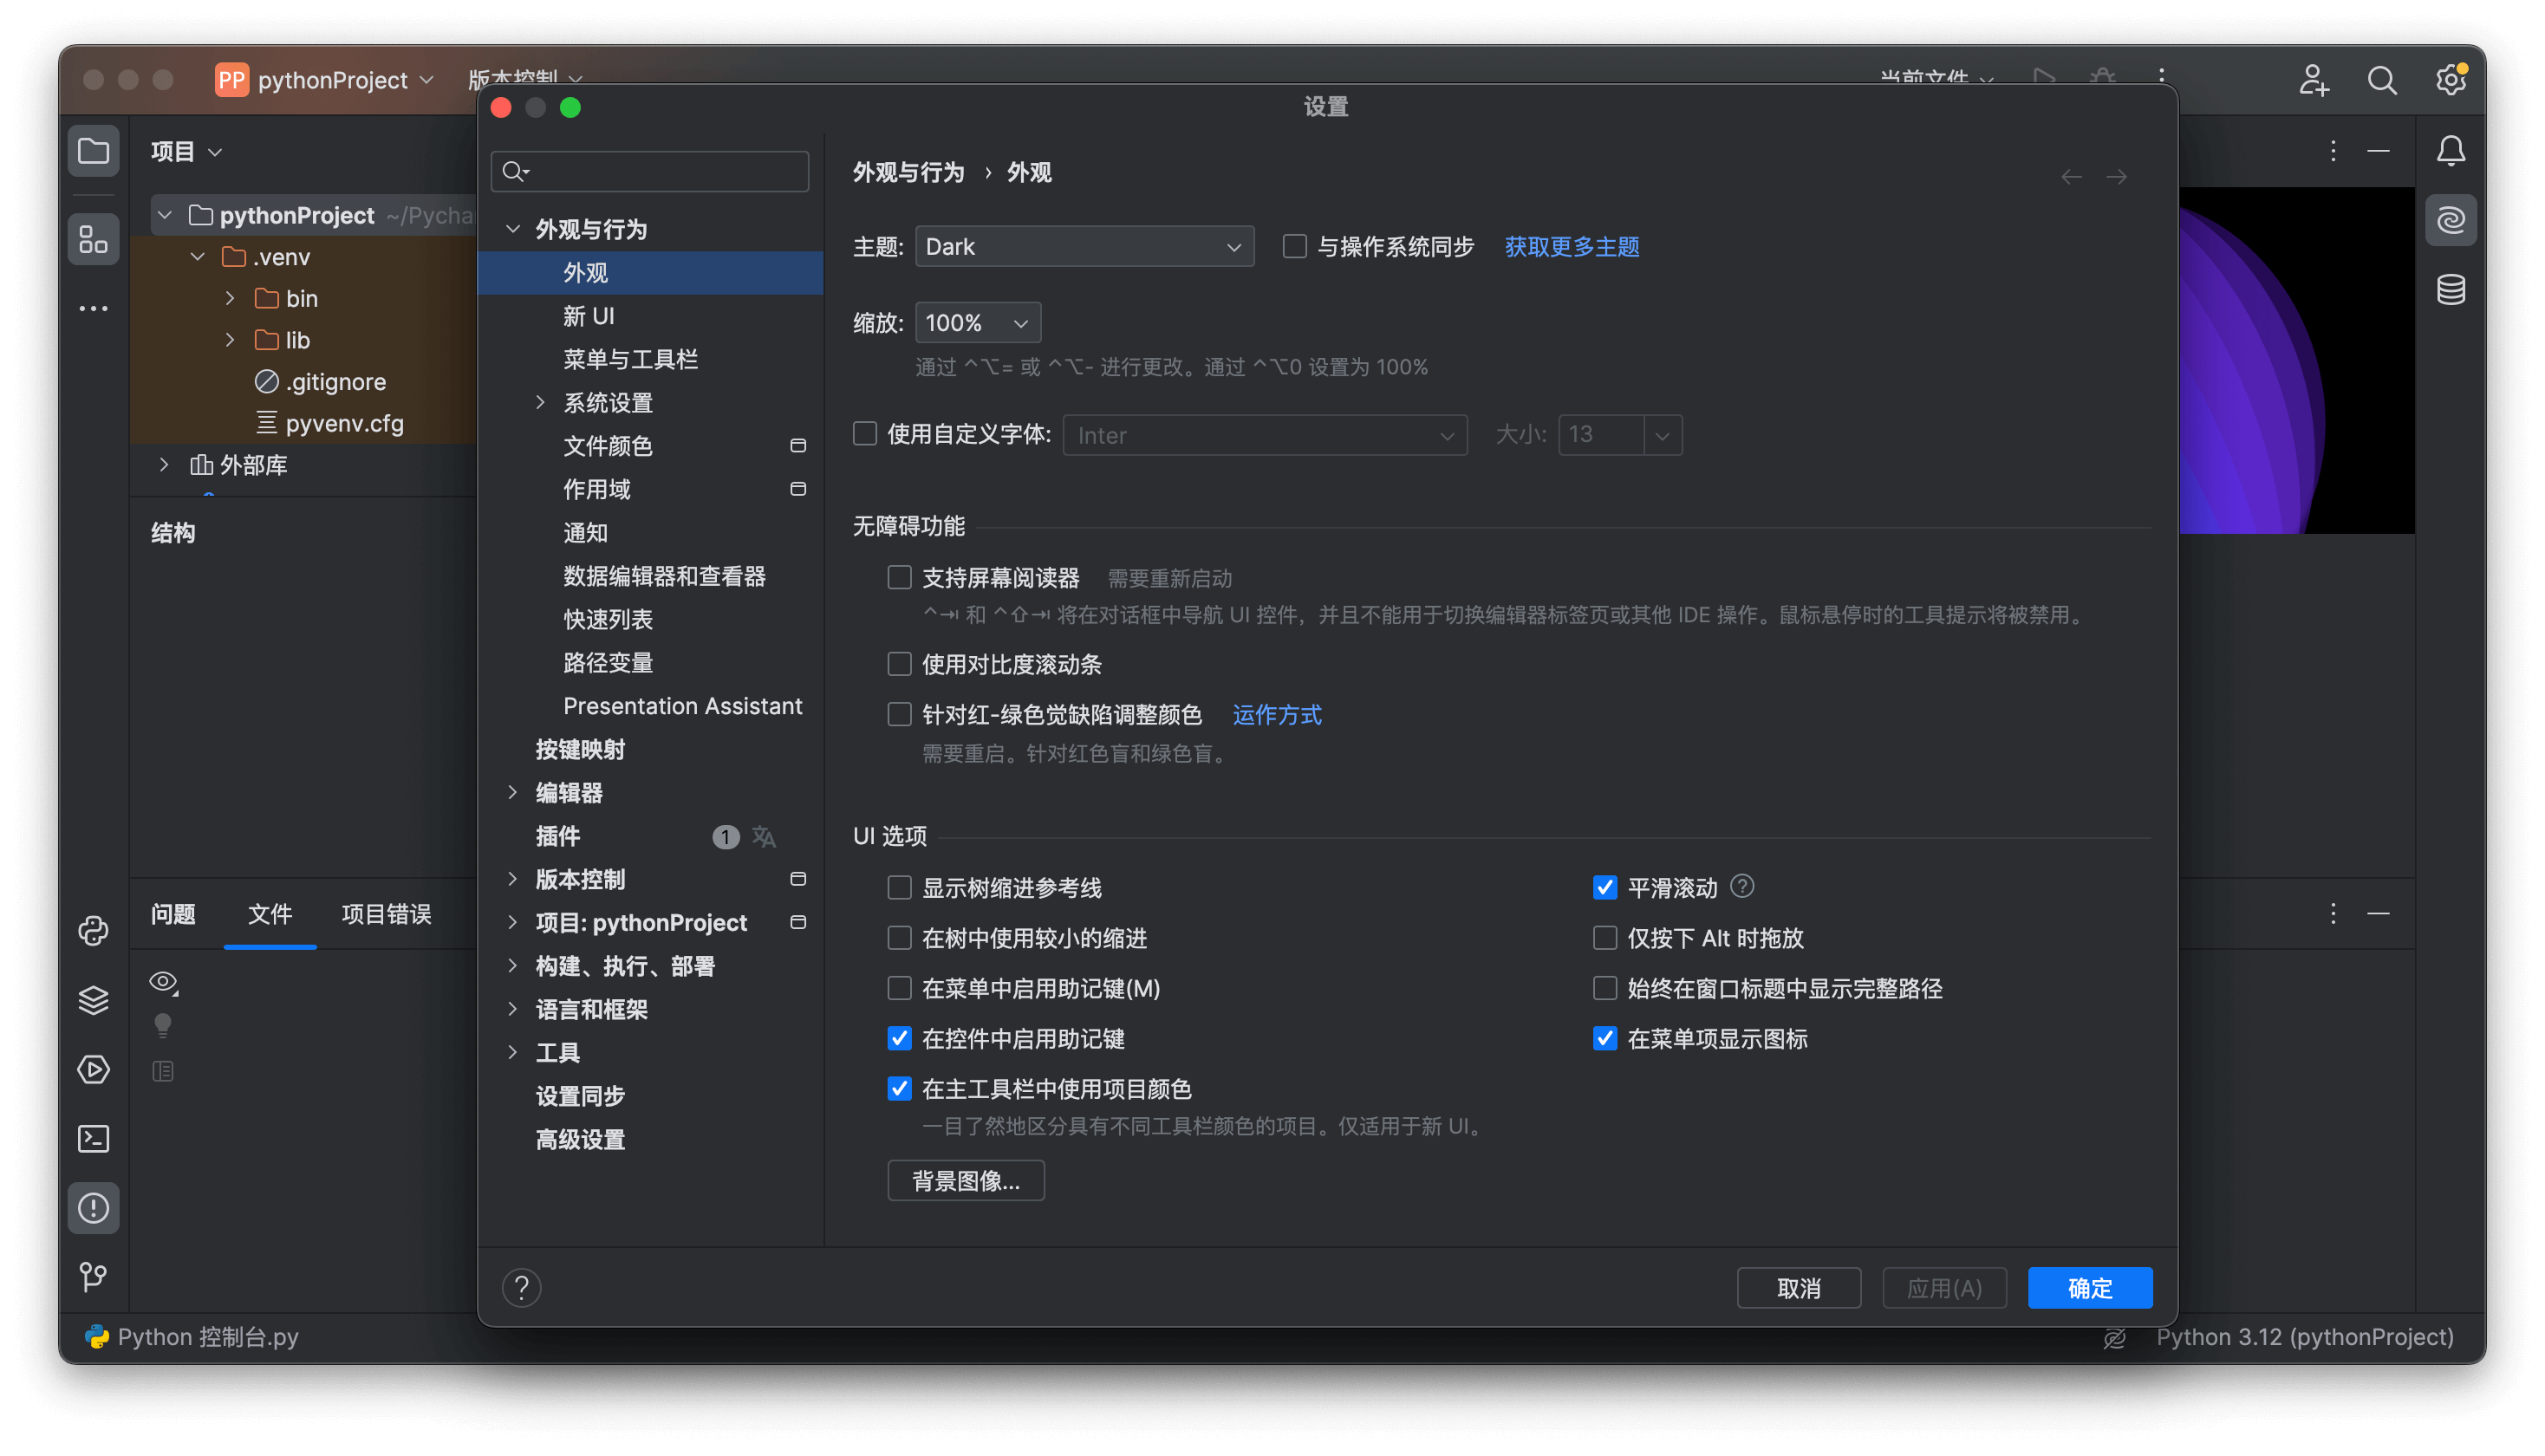The width and height of the screenshot is (2545, 1456).
Task: Click the lightbulb icon in Problems panel
Action: click(x=163, y=1025)
